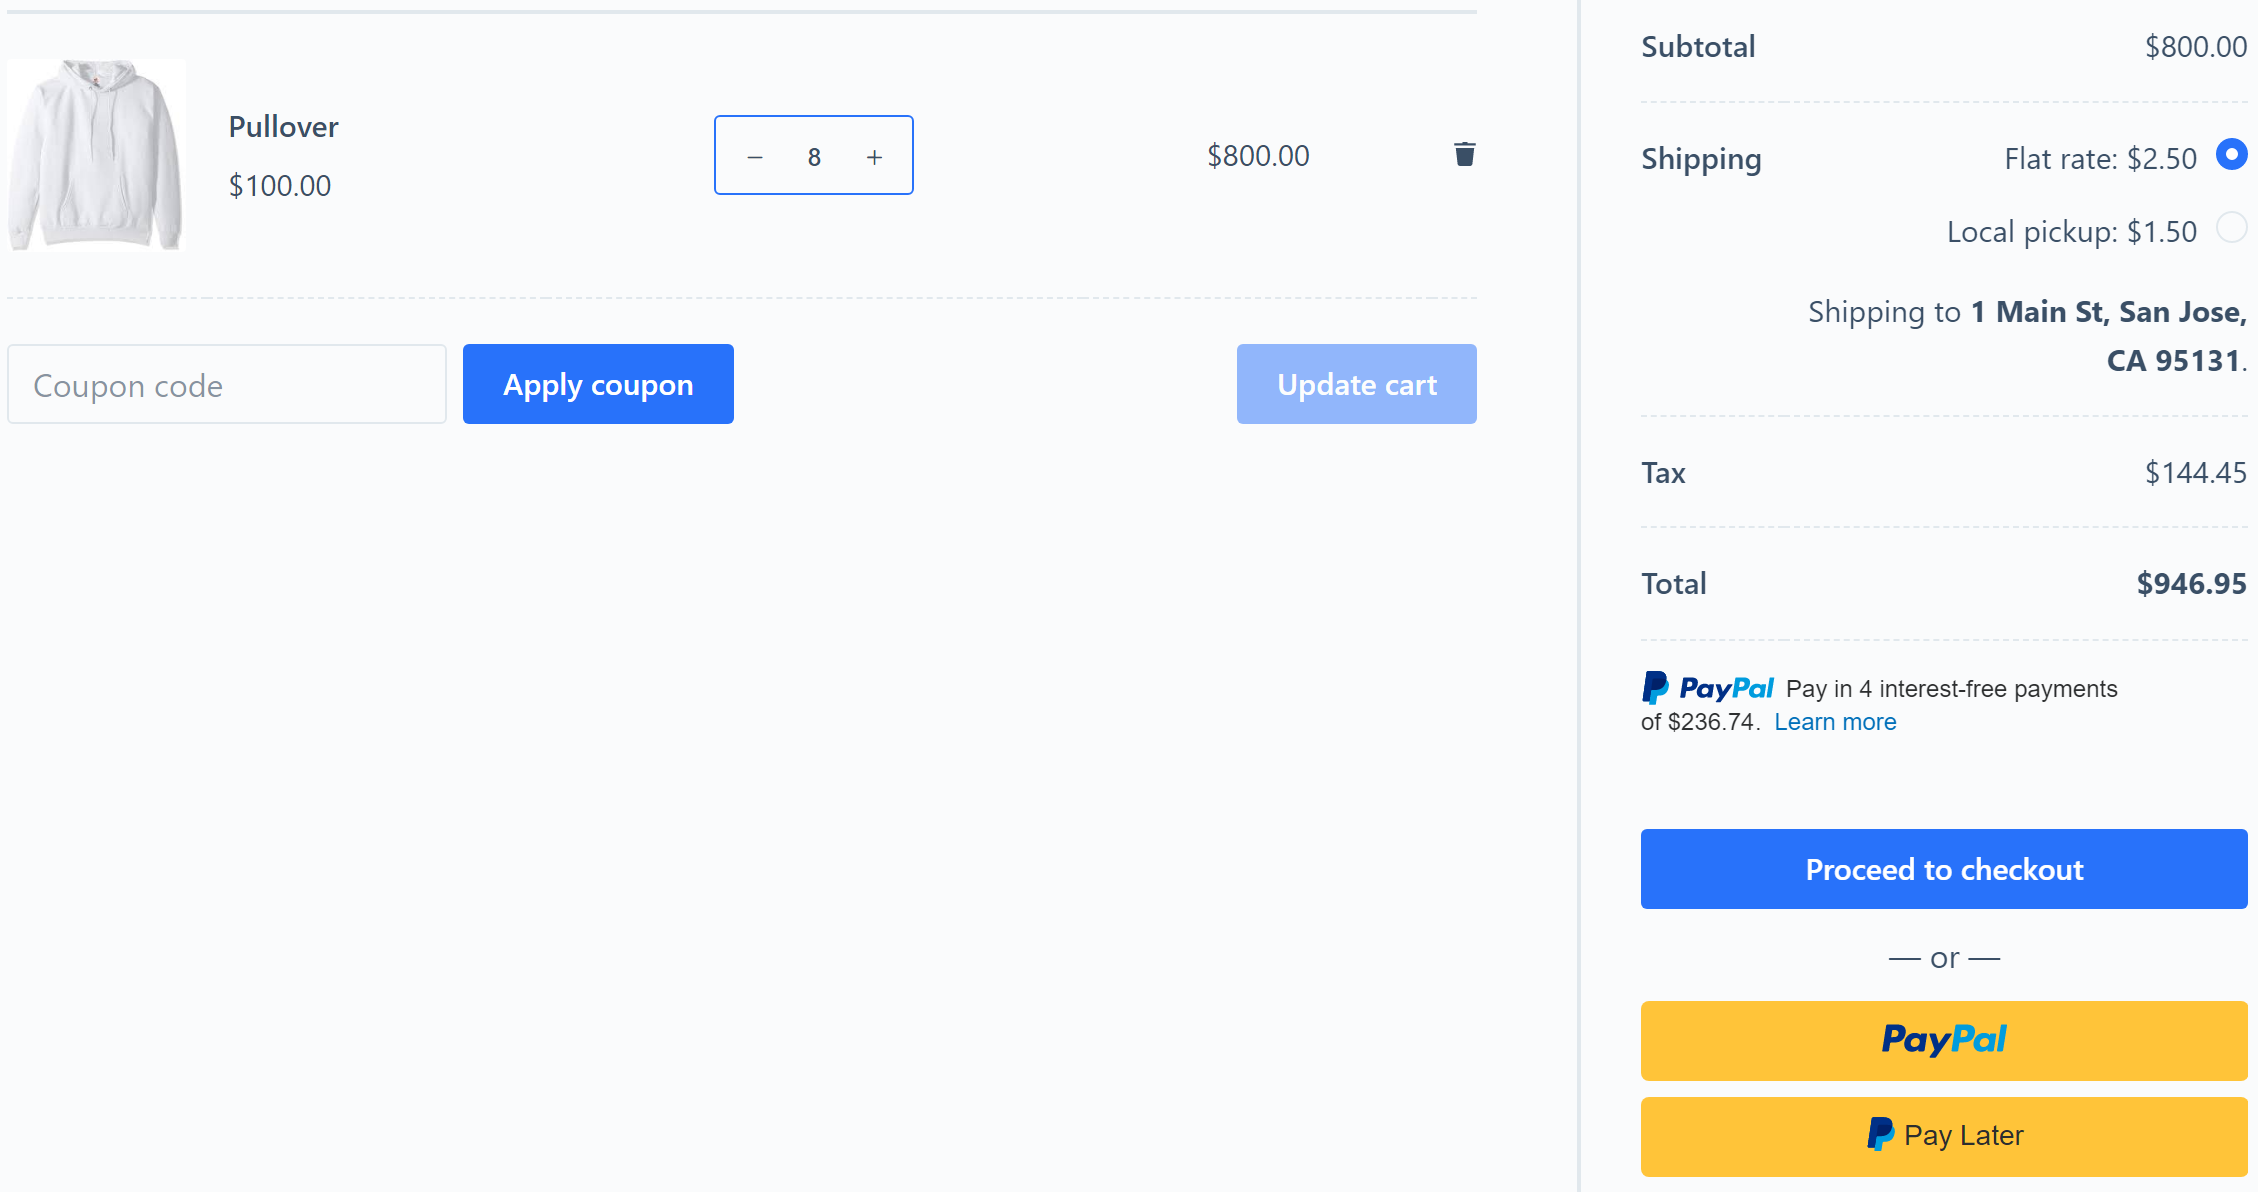Increase Pullover quantity with plus button
Viewport: 2258px width, 1192px height.
[874, 157]
